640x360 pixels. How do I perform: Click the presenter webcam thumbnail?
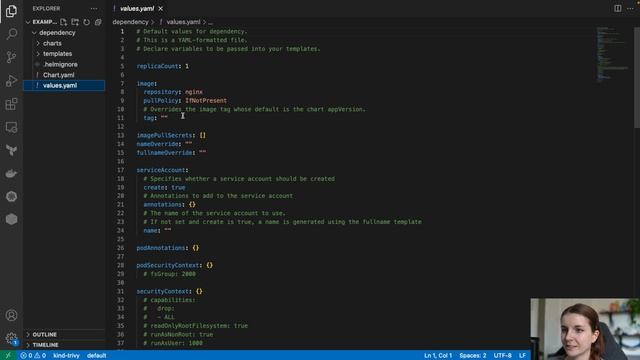point(585,329)
